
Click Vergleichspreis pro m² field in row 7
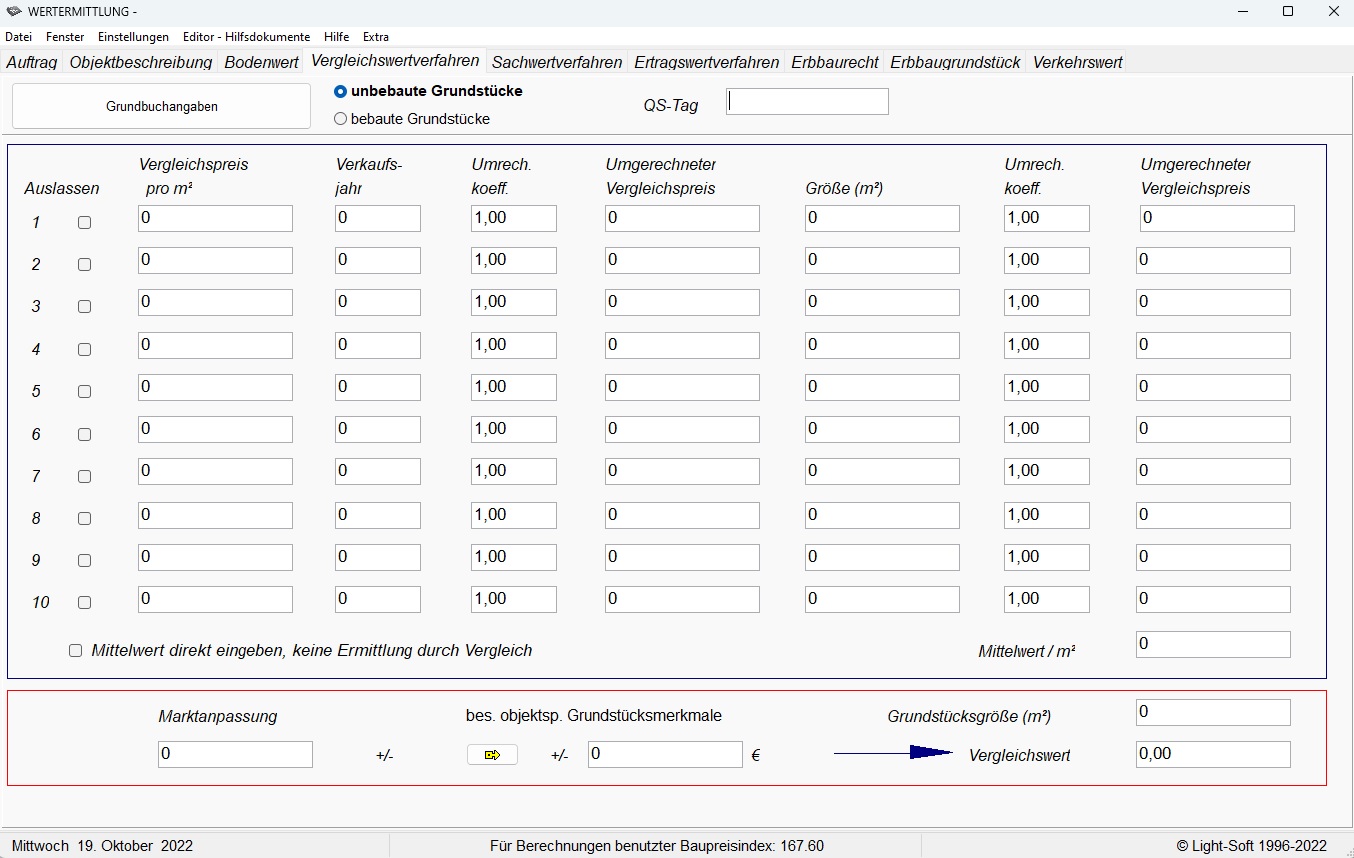(215, 472)
